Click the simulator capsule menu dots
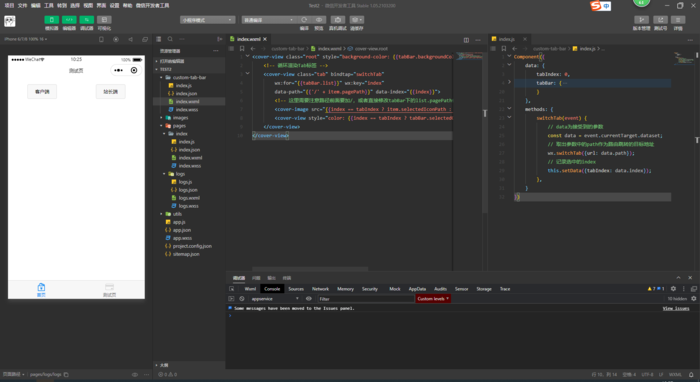The image size is (700, 382). (x=118, y=70)
